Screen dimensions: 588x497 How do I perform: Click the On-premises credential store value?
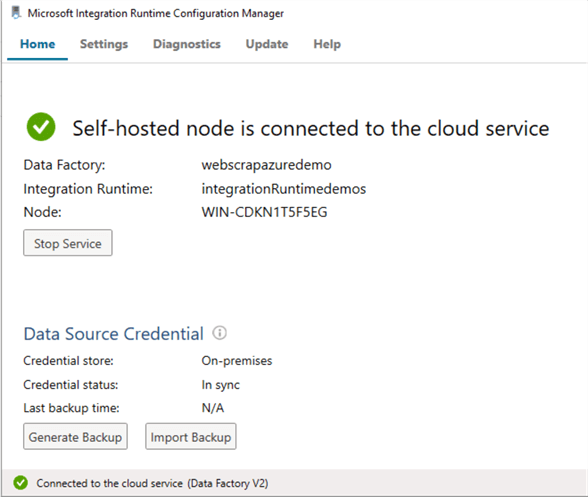tap(237, 361)
